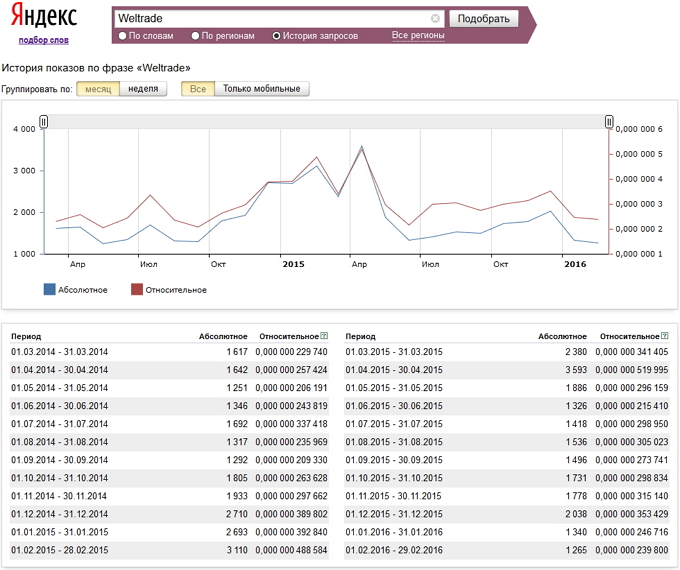The height and width of the screenshot is (570, 680).
Task: Select the period 01.02.2015 - 28.02.2015
Action: tap(59, 550)
